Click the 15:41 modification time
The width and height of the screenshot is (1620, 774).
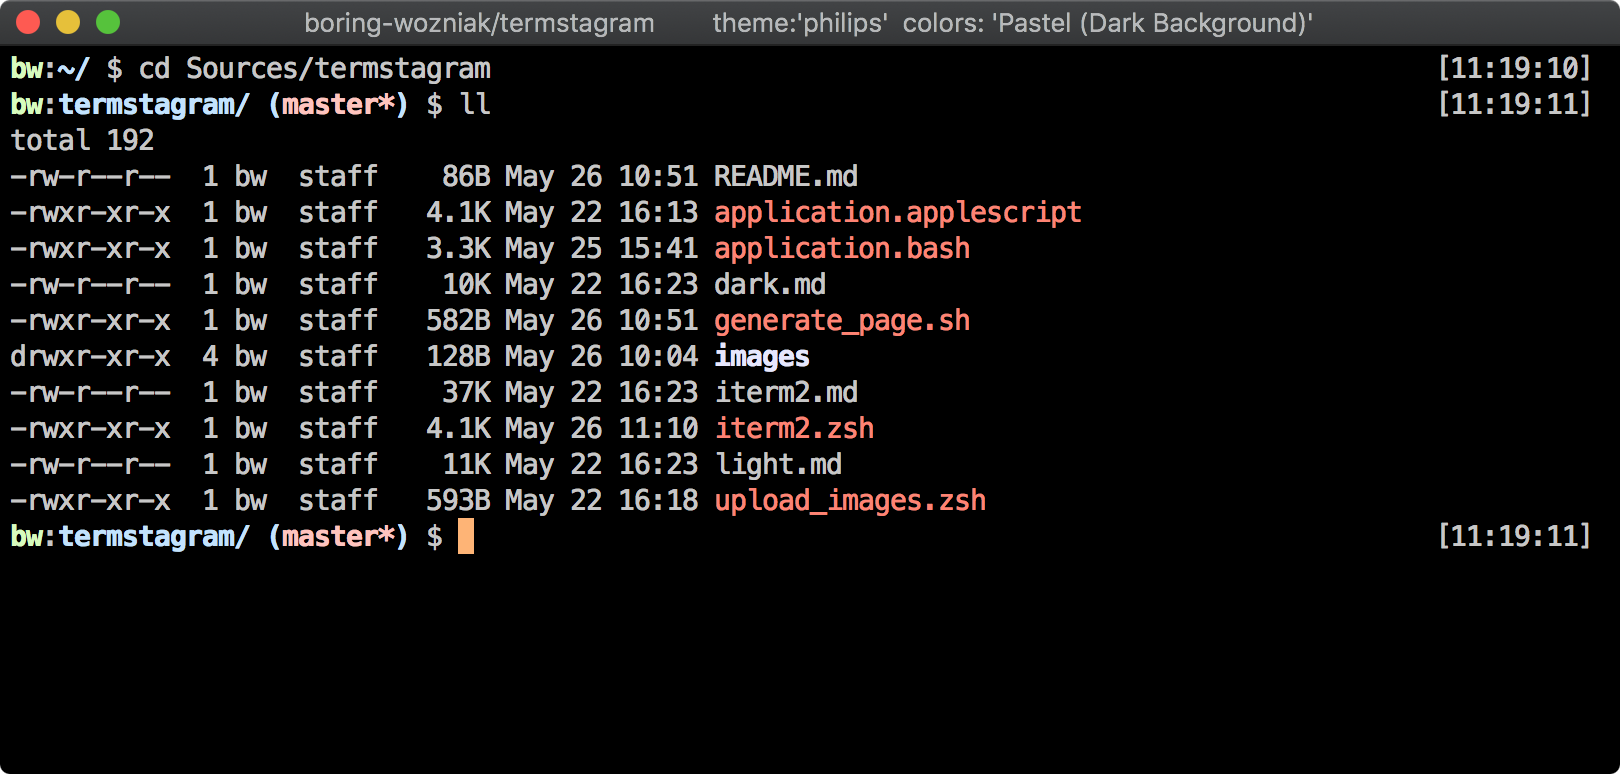point(658,249)
